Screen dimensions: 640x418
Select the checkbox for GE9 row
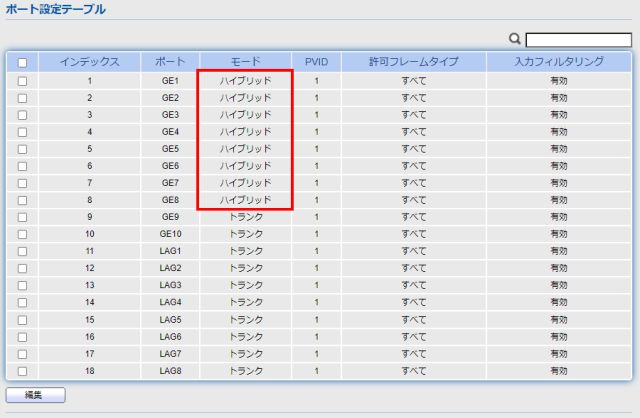pos(22,218)
